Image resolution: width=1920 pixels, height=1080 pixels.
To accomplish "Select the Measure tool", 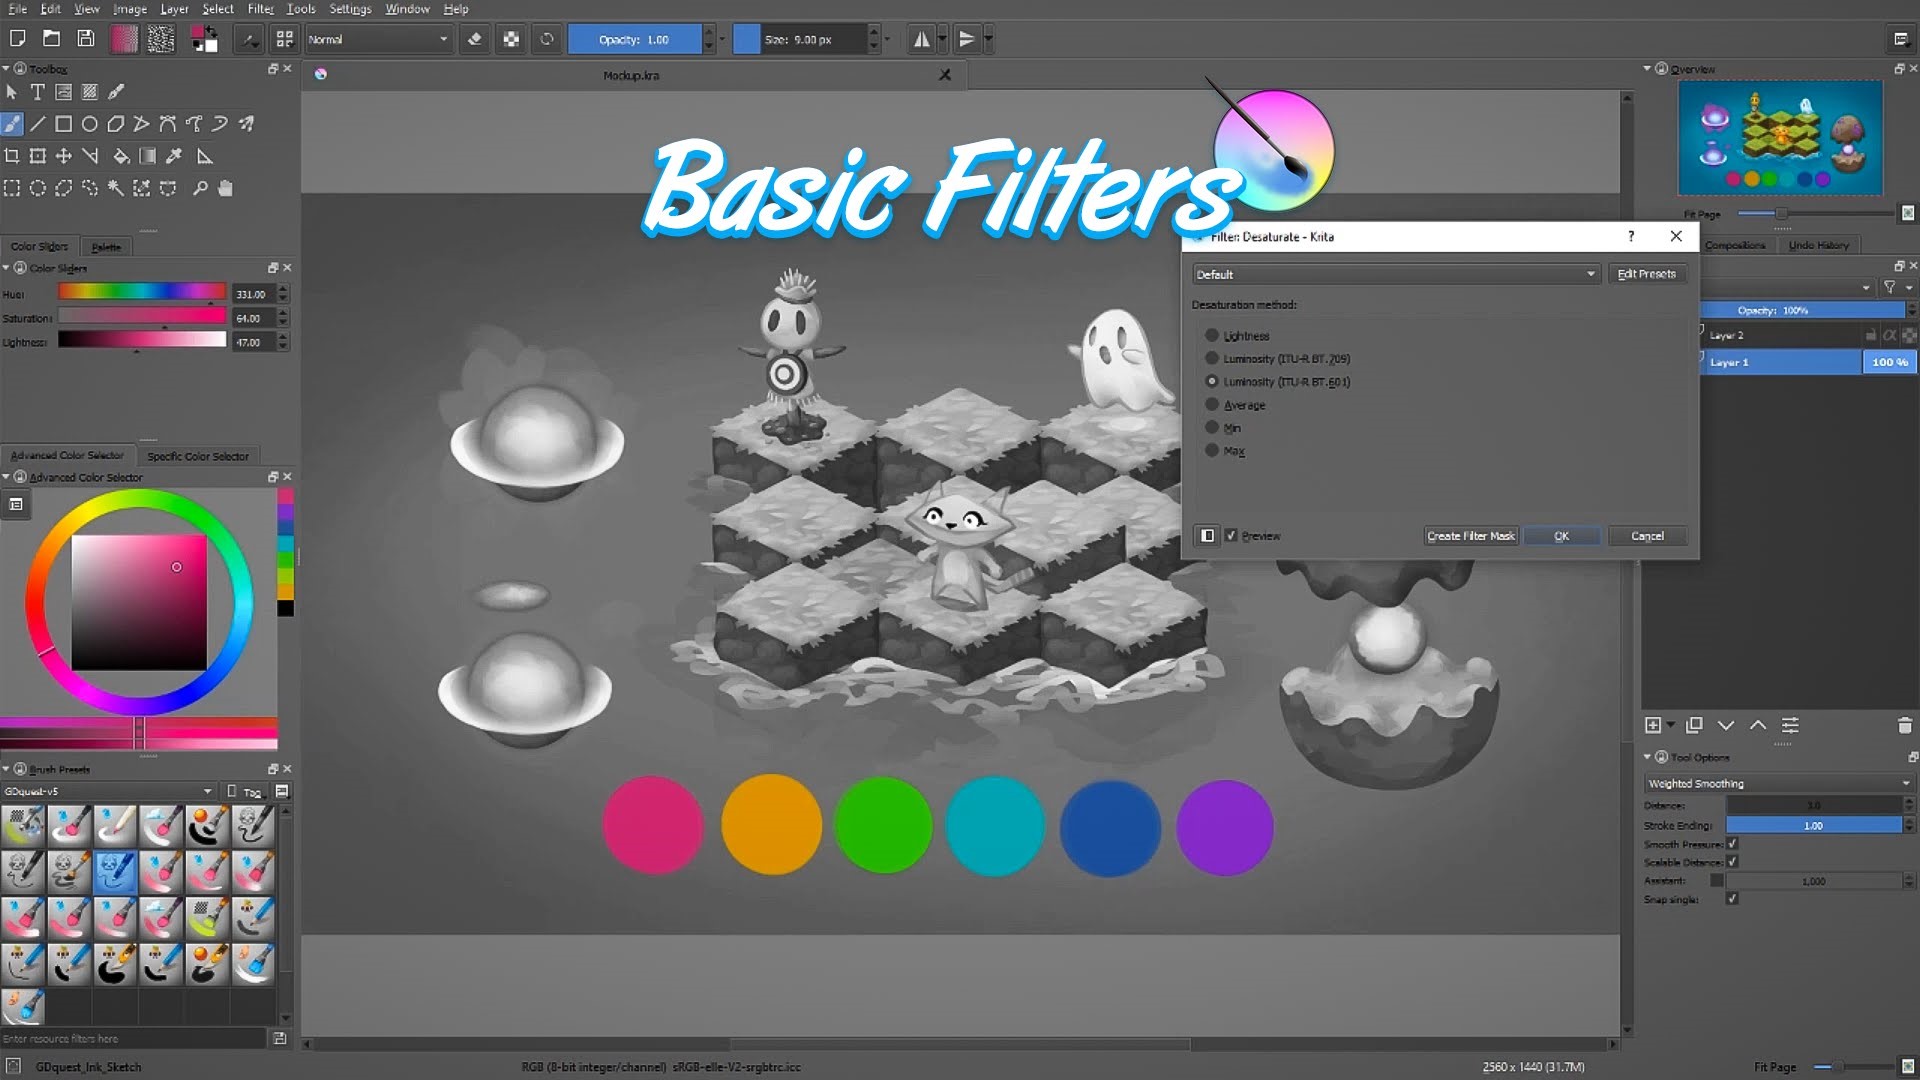I will (204, 156).
